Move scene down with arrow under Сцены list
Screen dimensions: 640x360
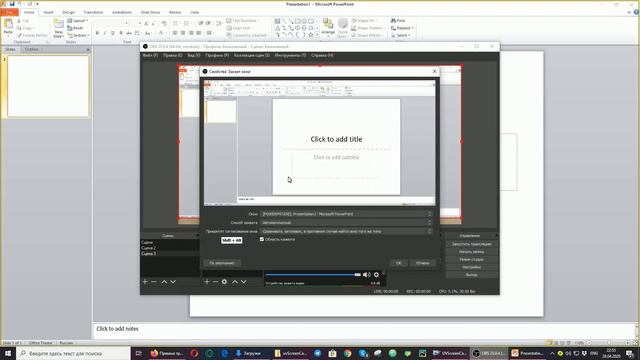[173, 282]
